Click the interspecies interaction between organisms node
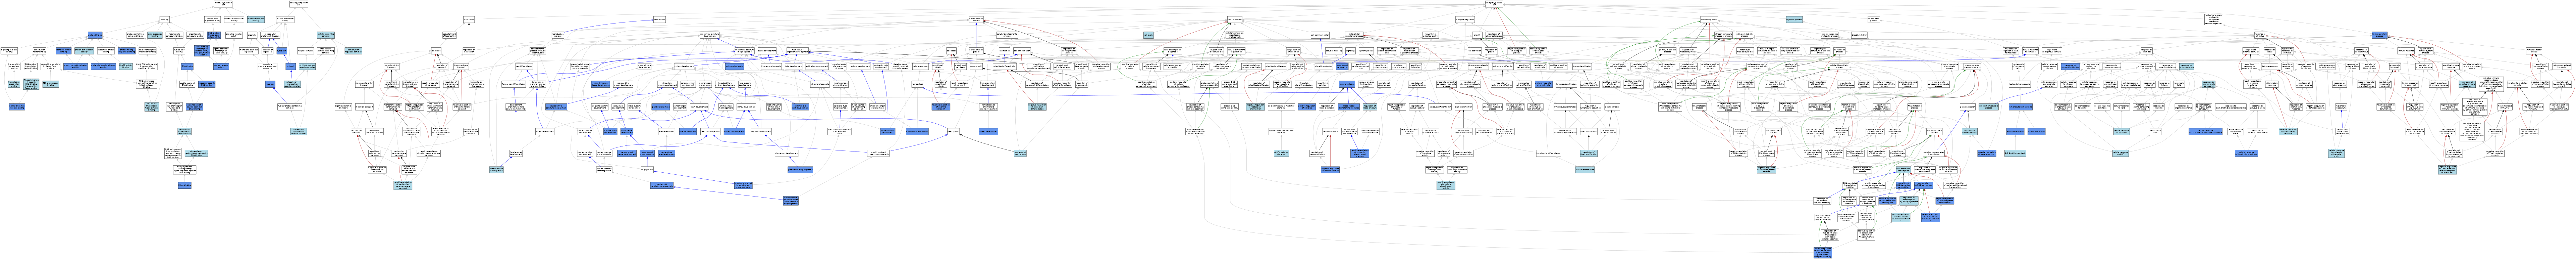Viewport: 2576px width, 259px height. (2214, 19)
